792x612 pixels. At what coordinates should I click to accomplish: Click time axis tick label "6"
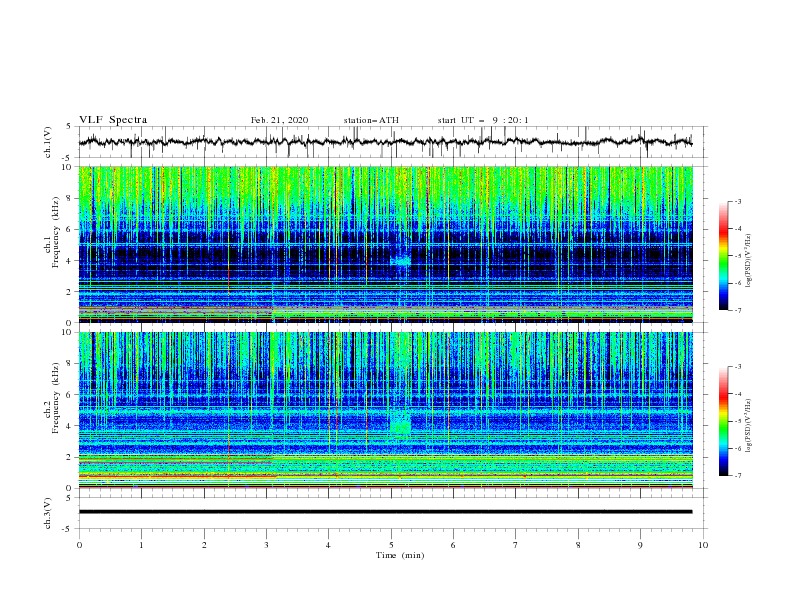tap(453, 545)
